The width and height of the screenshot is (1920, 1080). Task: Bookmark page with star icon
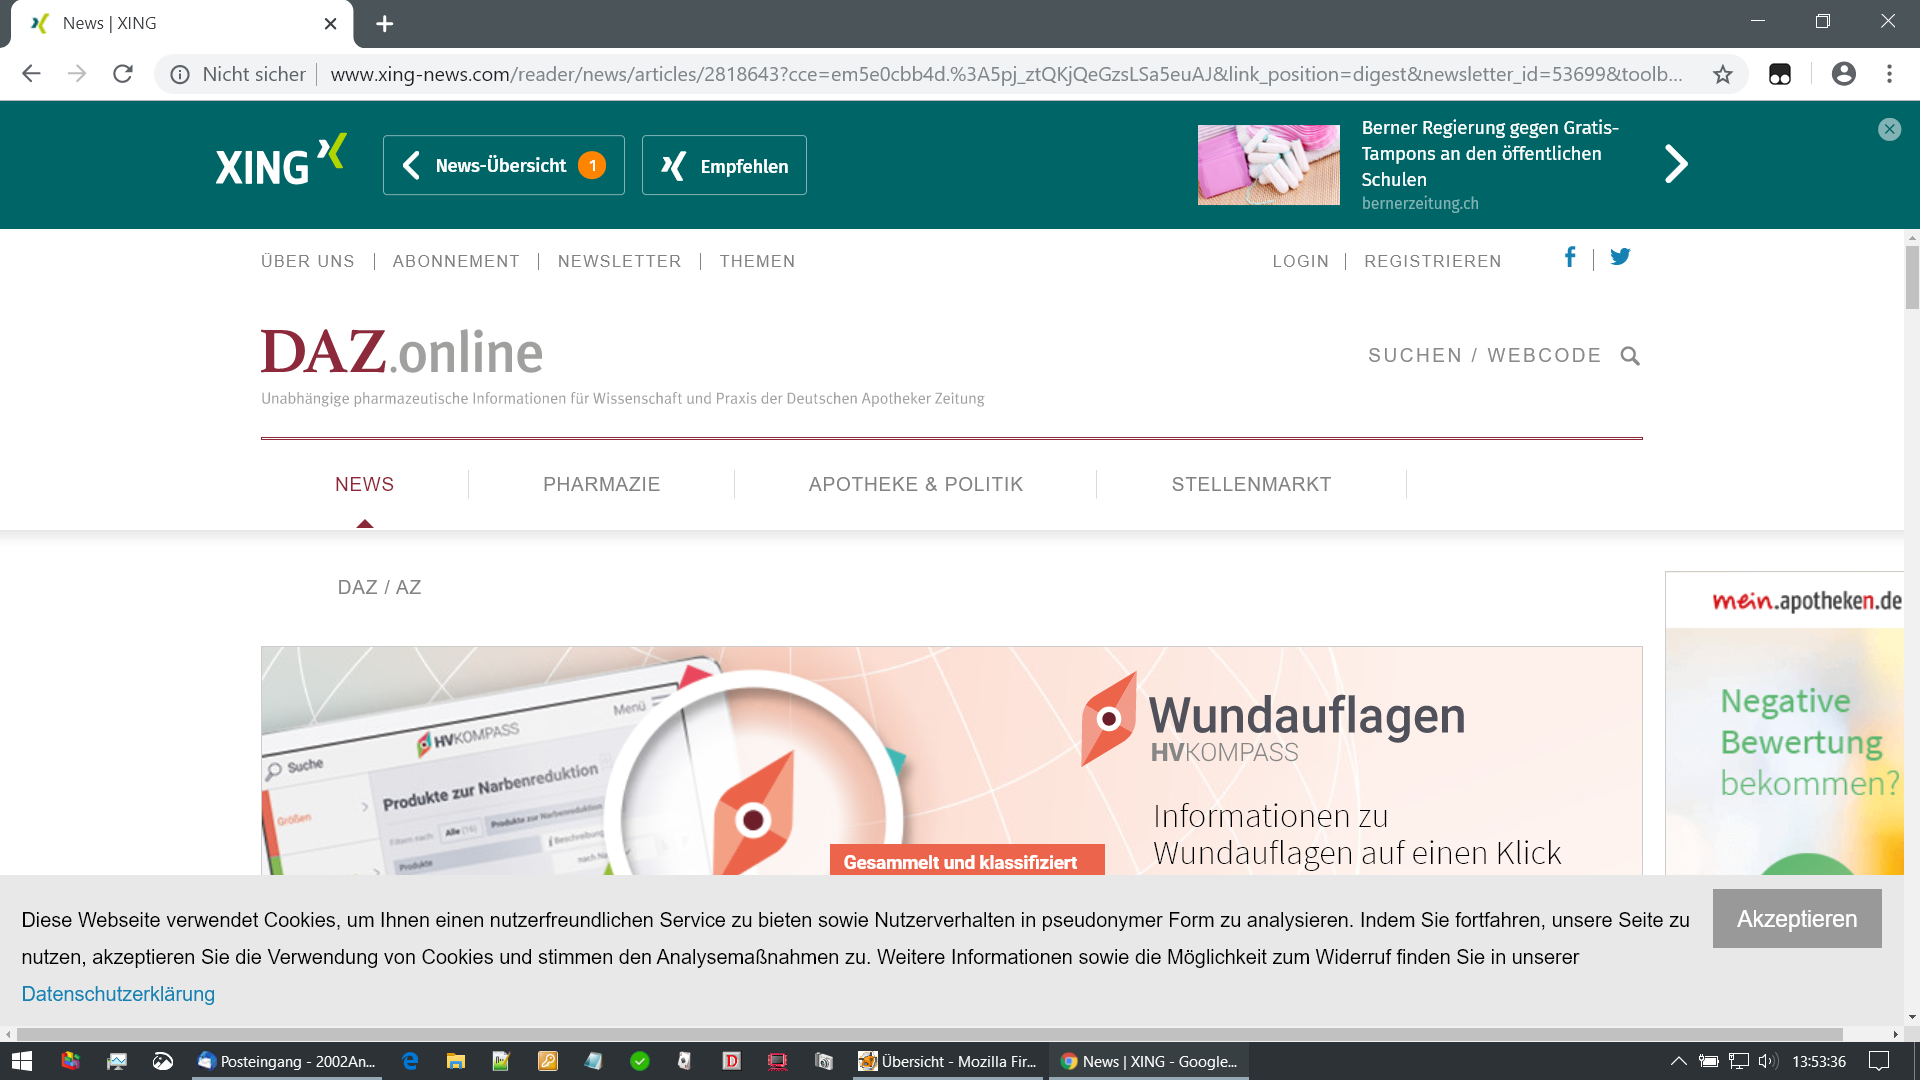coord(1722,74)
